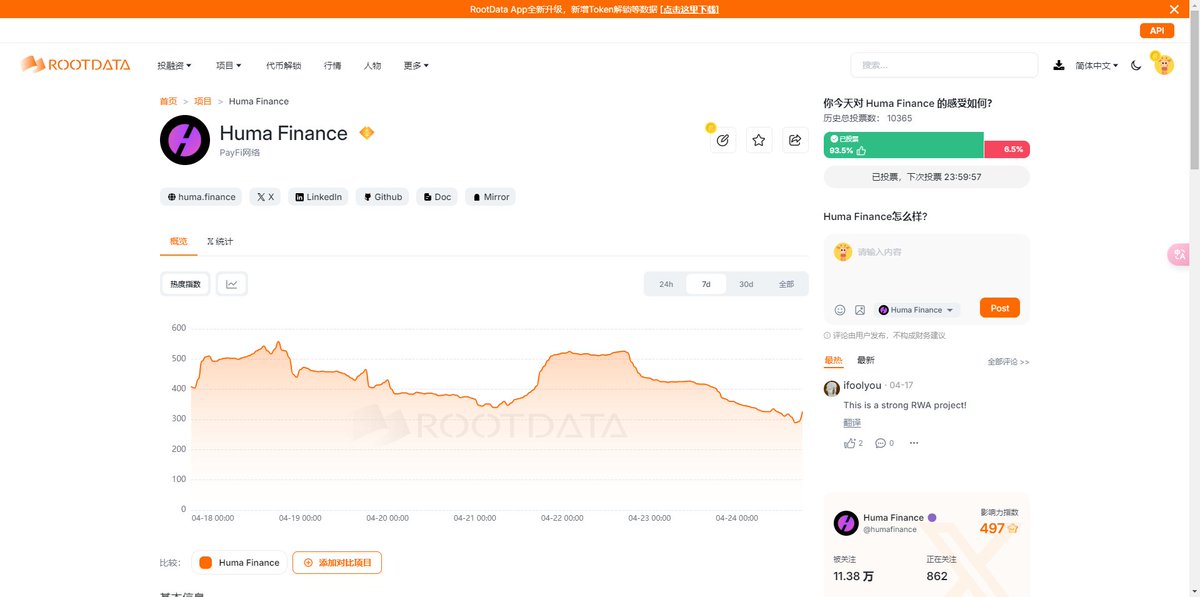Viewport: 1200px width, 597px height.
Task: Focus the 请输入内容 comment box
Action: (x=926, y=266)
